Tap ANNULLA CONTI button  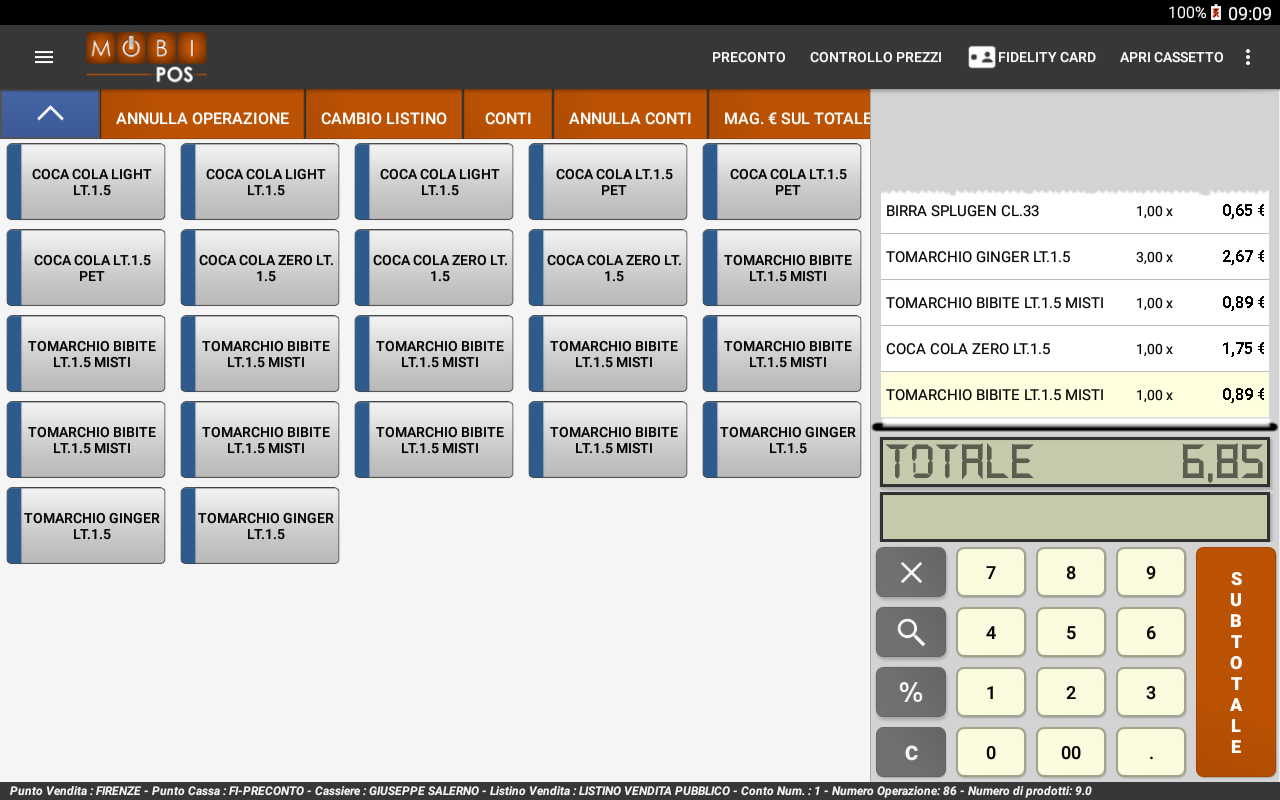pyautogui.click(x=630, y=115)
